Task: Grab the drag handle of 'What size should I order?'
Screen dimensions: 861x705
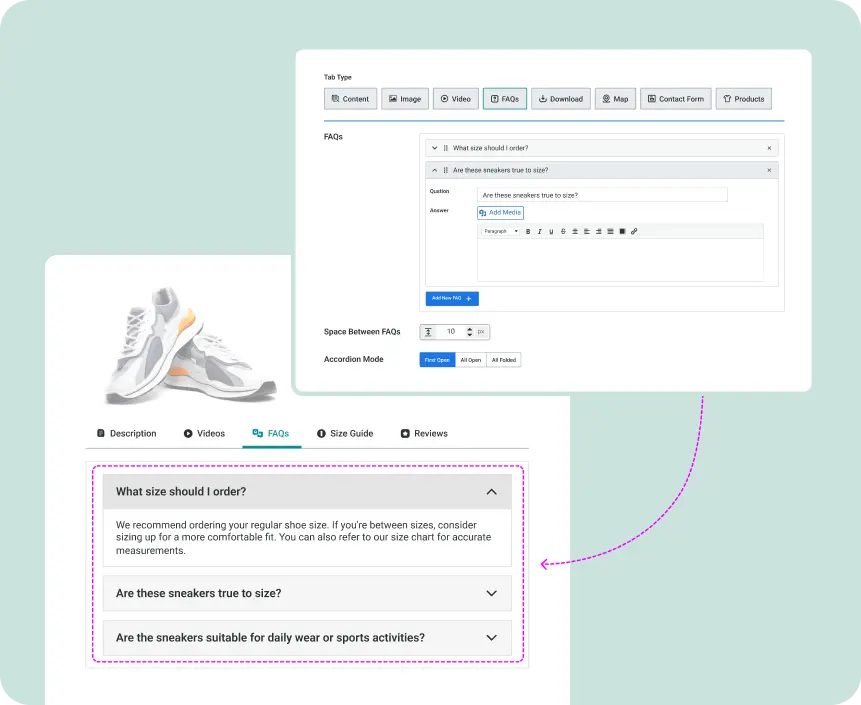Action: pyautogui.click(x=445, y=148)
